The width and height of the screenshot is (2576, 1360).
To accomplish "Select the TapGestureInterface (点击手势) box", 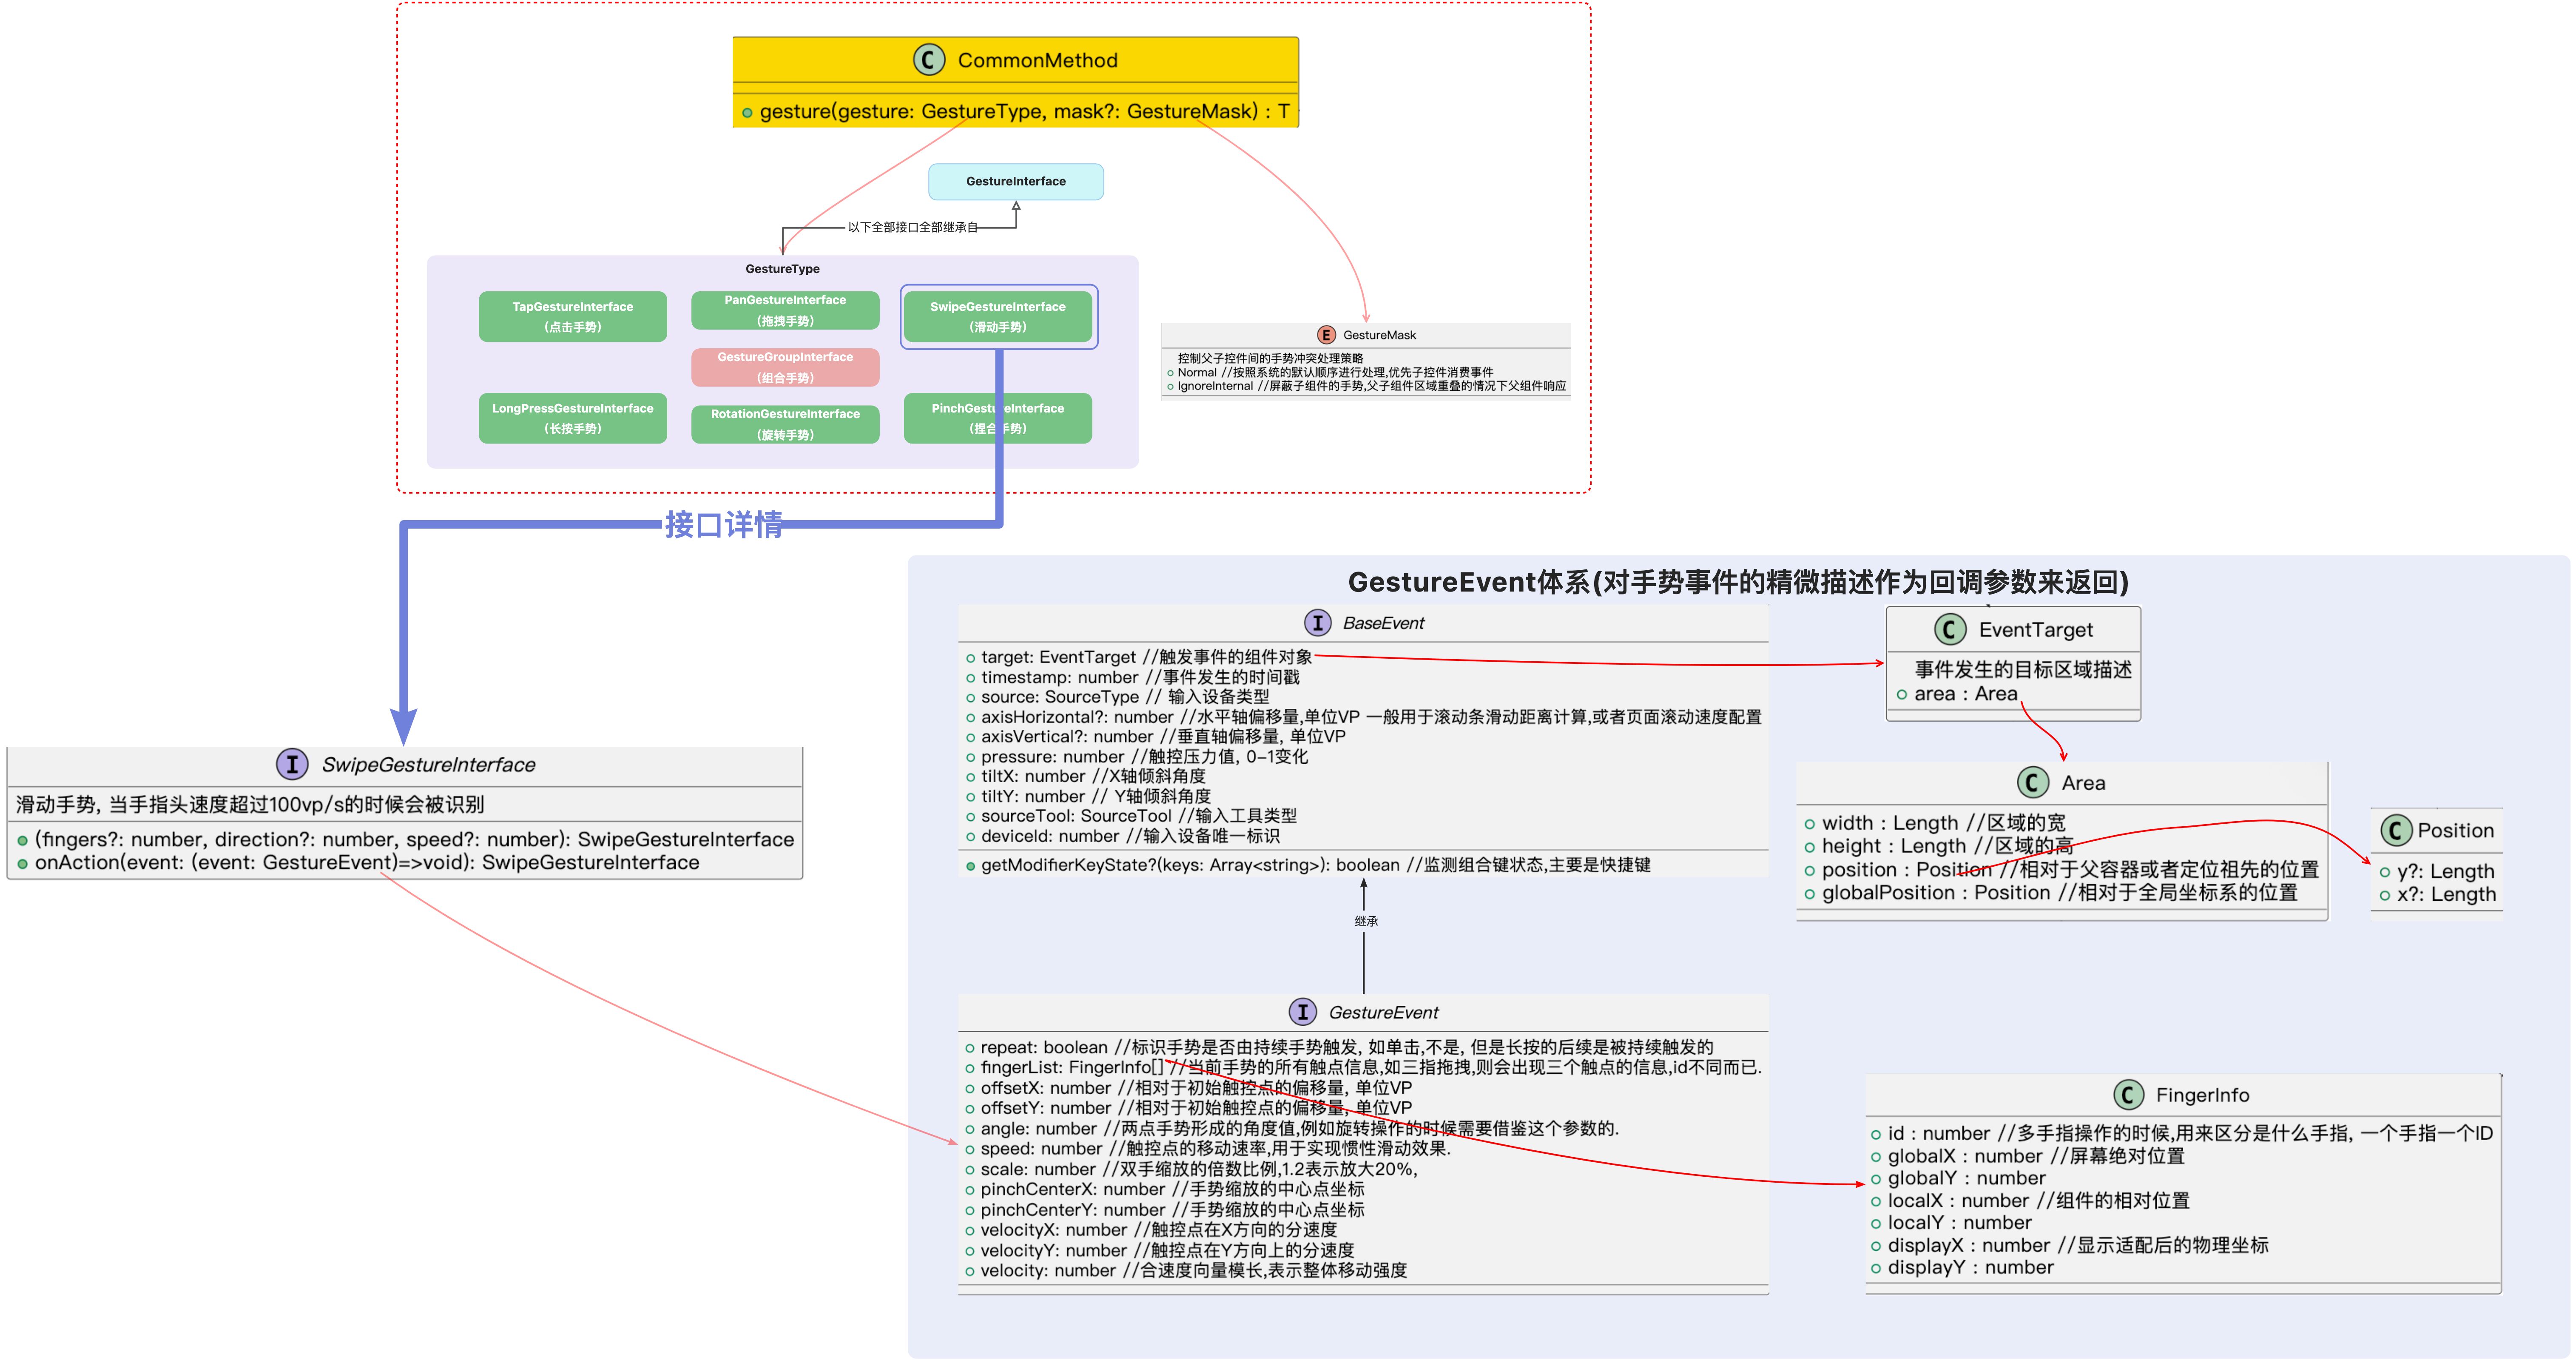I will click(x=573, y=317).
